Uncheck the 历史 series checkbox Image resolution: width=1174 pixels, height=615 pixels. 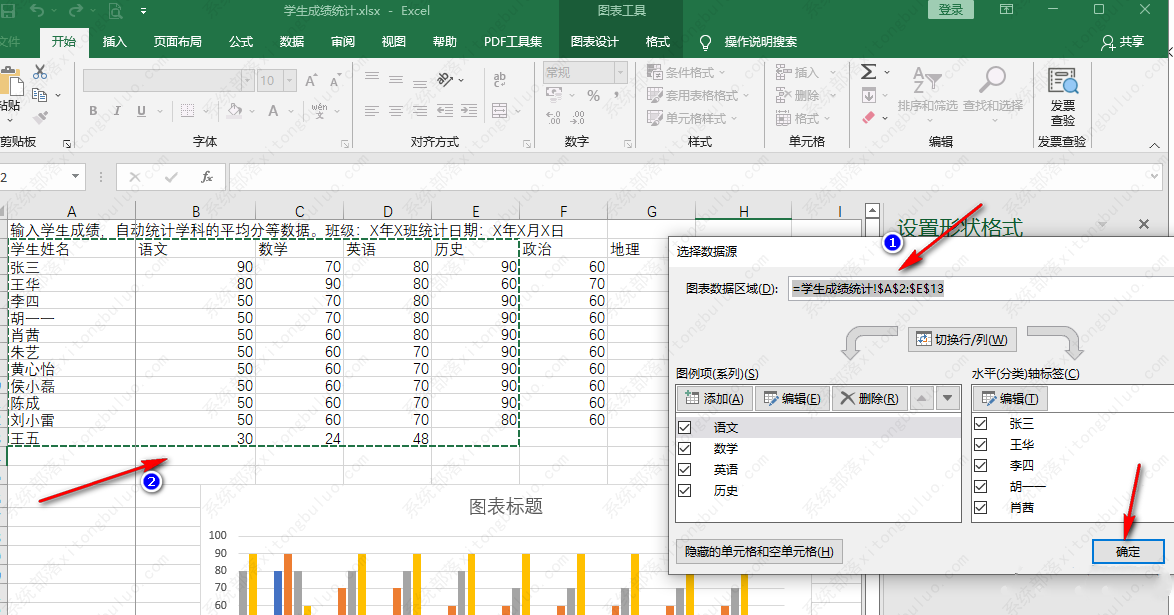(x=684, y=490)
